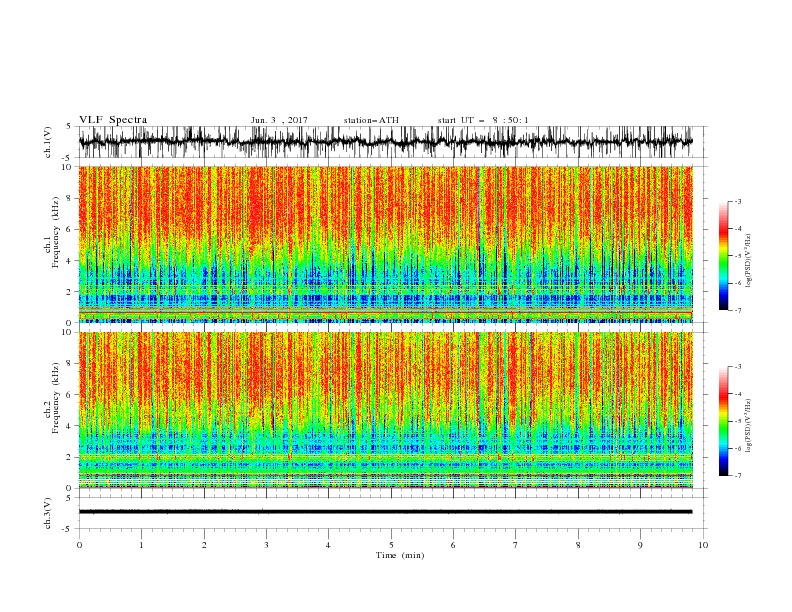Click time axis tick label "2" at bottom
The image size is (792, 612).
click(x=204, y=545)
